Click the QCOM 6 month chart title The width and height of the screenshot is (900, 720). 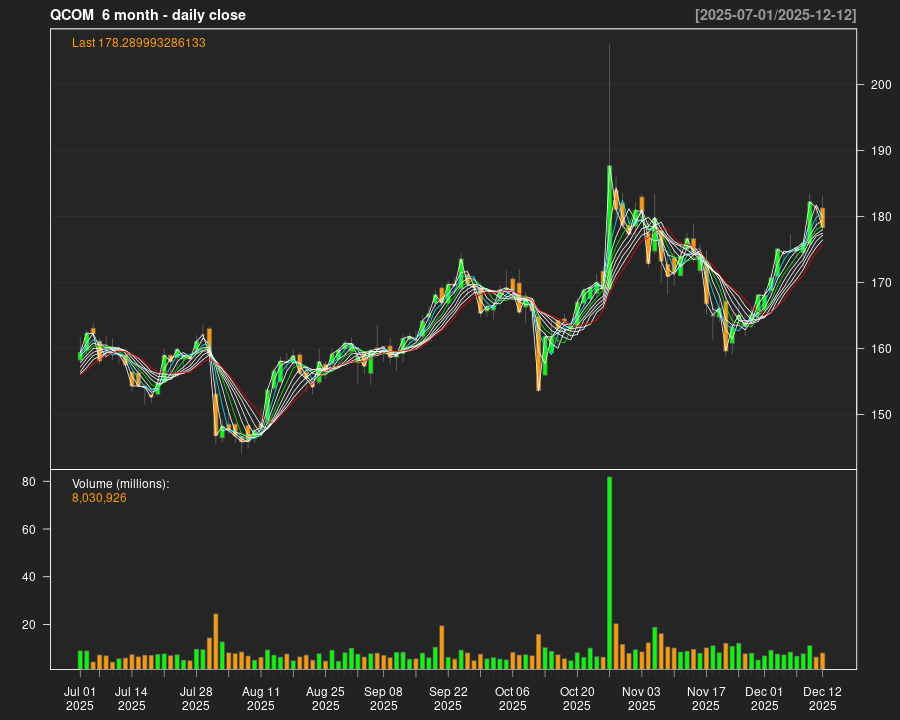148,15
